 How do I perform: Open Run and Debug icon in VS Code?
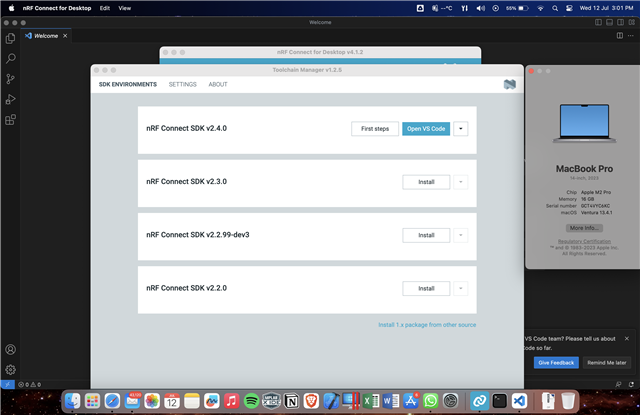(11, 99)
